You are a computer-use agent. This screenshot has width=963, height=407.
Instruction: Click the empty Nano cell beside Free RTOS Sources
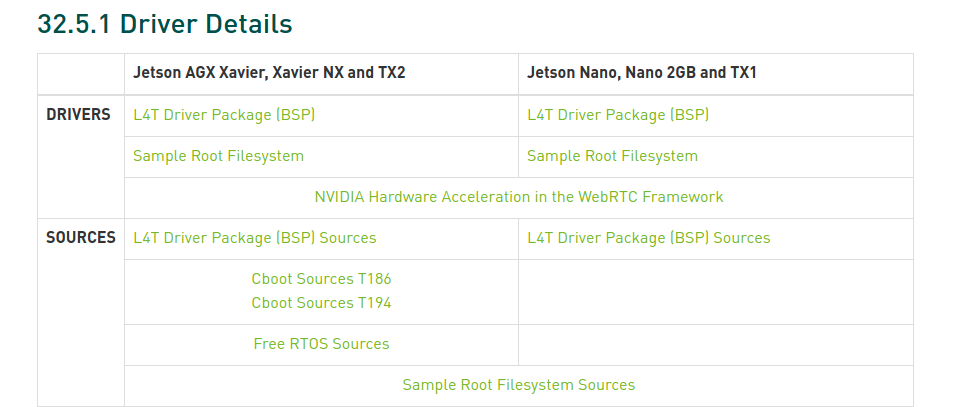tap(715, 344)
